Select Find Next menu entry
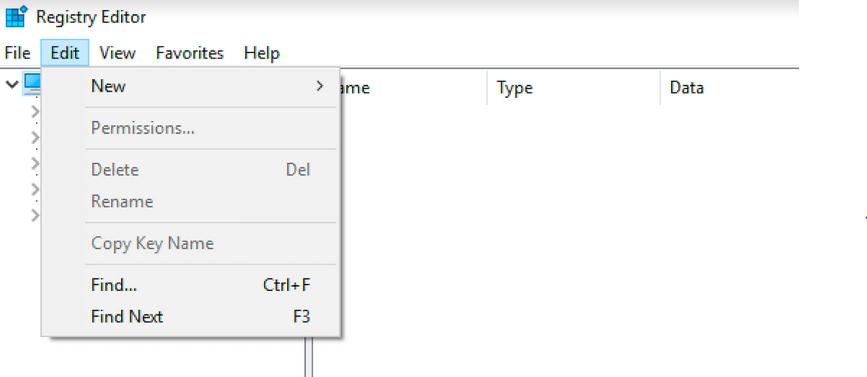The image size is (867, 377). [191, 317]
